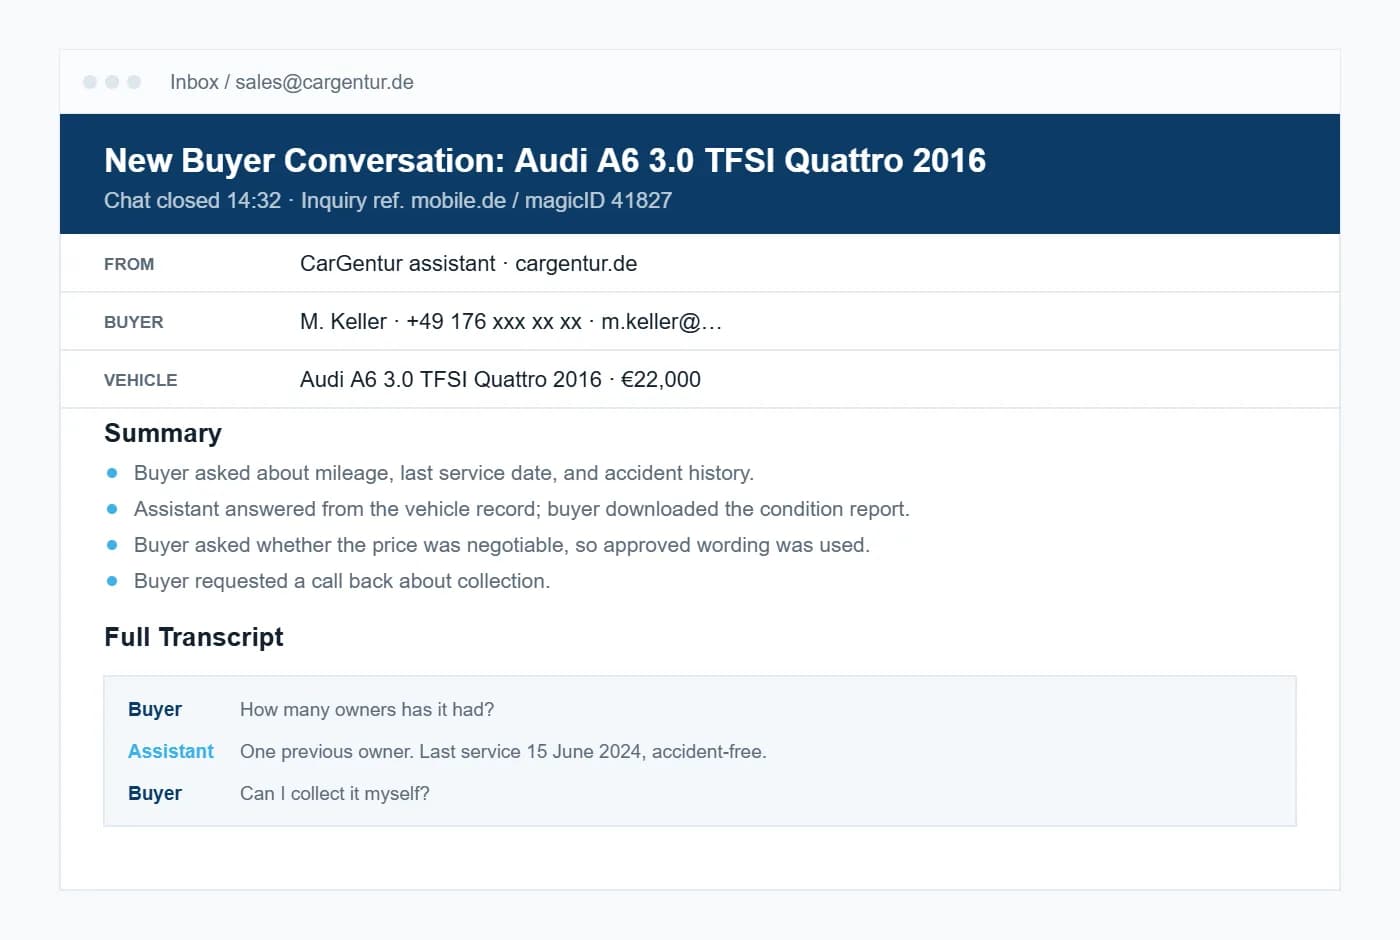Viewport: 1400px width, 940px height.
Task: Click the VEHICLE field label
Action: (140, 380)
